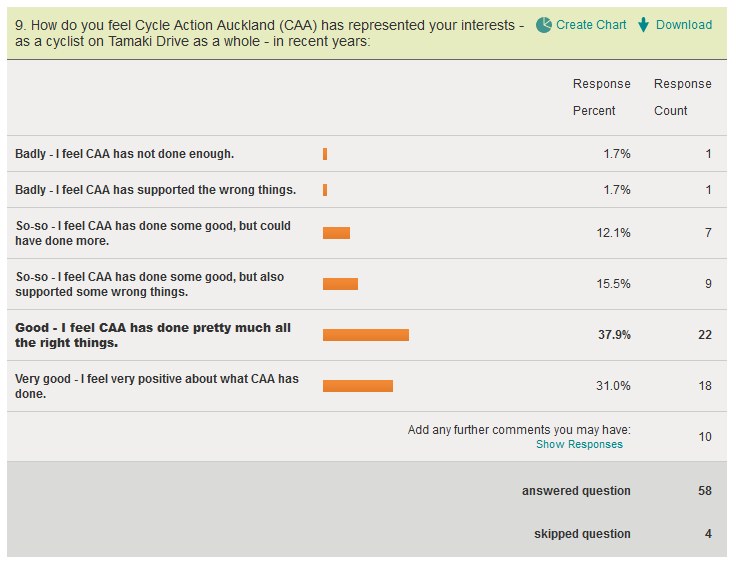Click the 37.9% orange bar

pos(366,335)
